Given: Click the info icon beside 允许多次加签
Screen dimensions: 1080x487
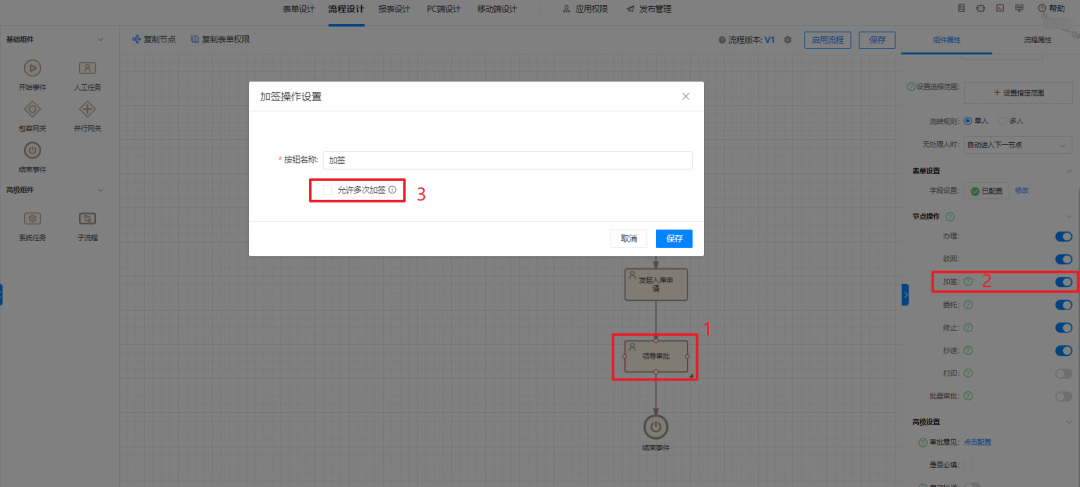Looking at the screenshot, I should 392,190.
